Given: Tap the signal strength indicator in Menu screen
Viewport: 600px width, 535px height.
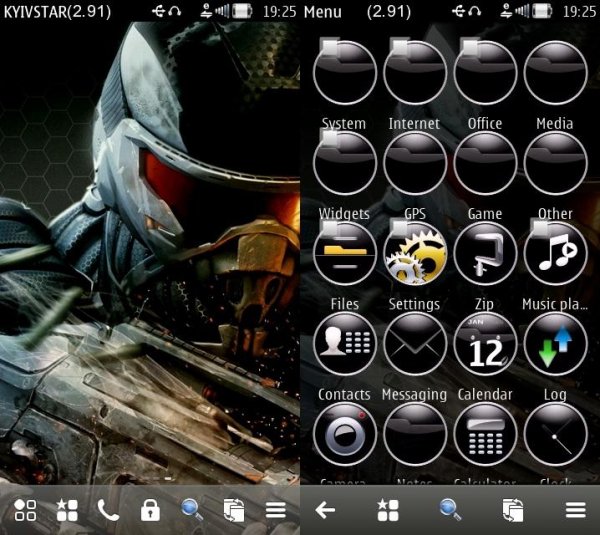Looking at the screenshot, I should point(522,11).
